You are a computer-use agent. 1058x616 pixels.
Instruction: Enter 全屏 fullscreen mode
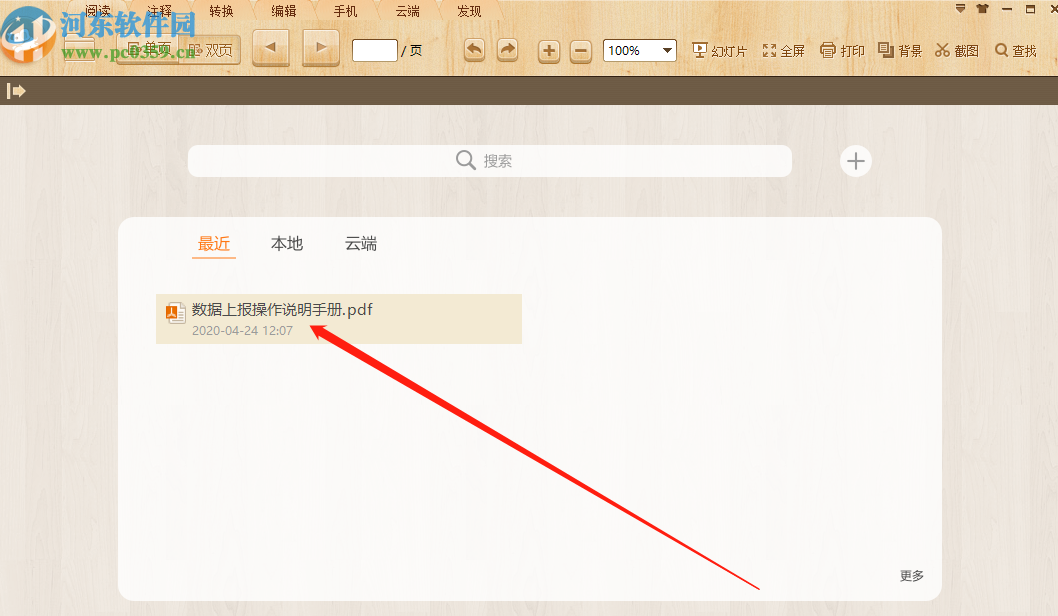pos(783,50)
